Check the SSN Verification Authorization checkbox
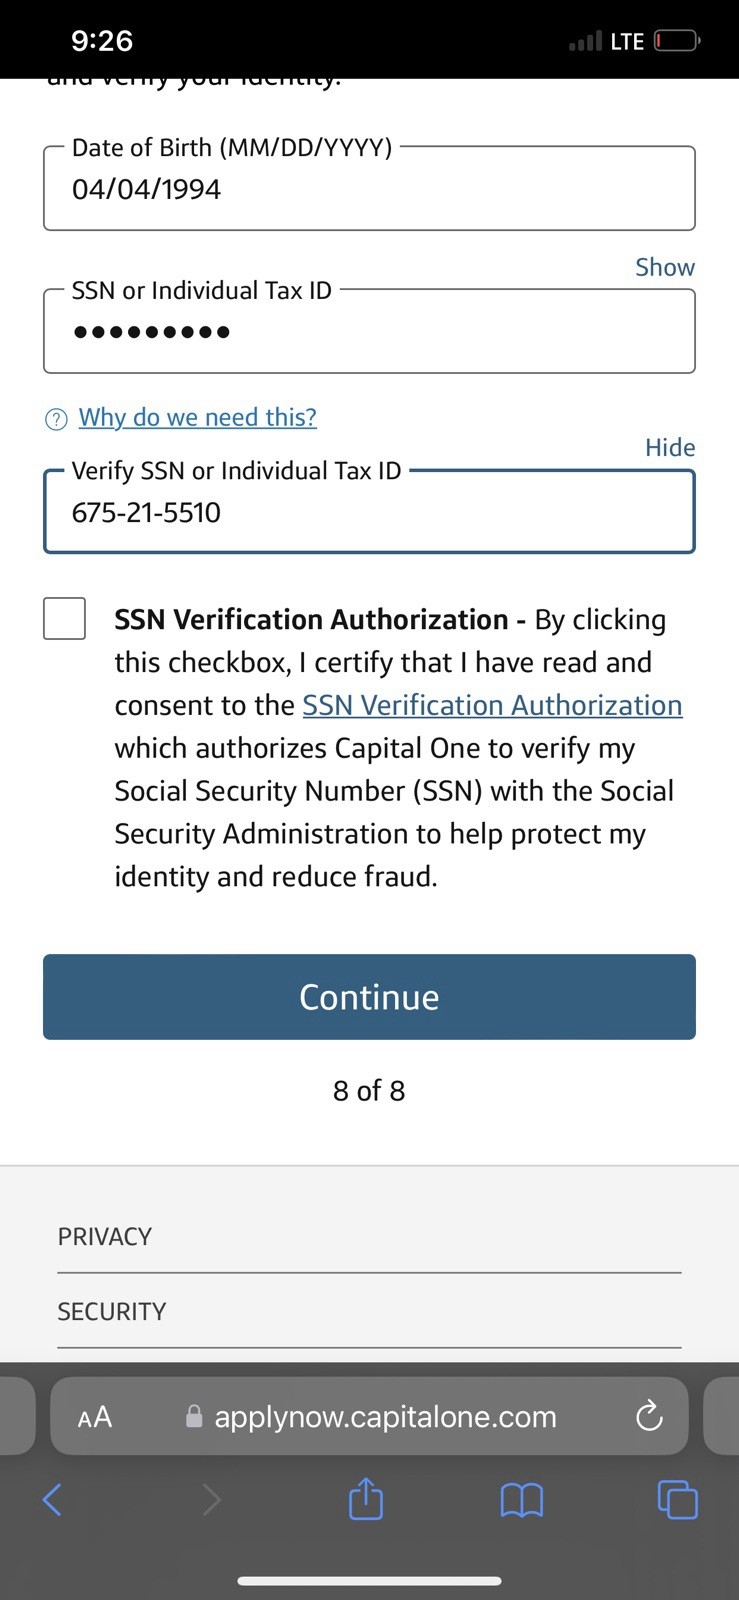 click(64, 618)
